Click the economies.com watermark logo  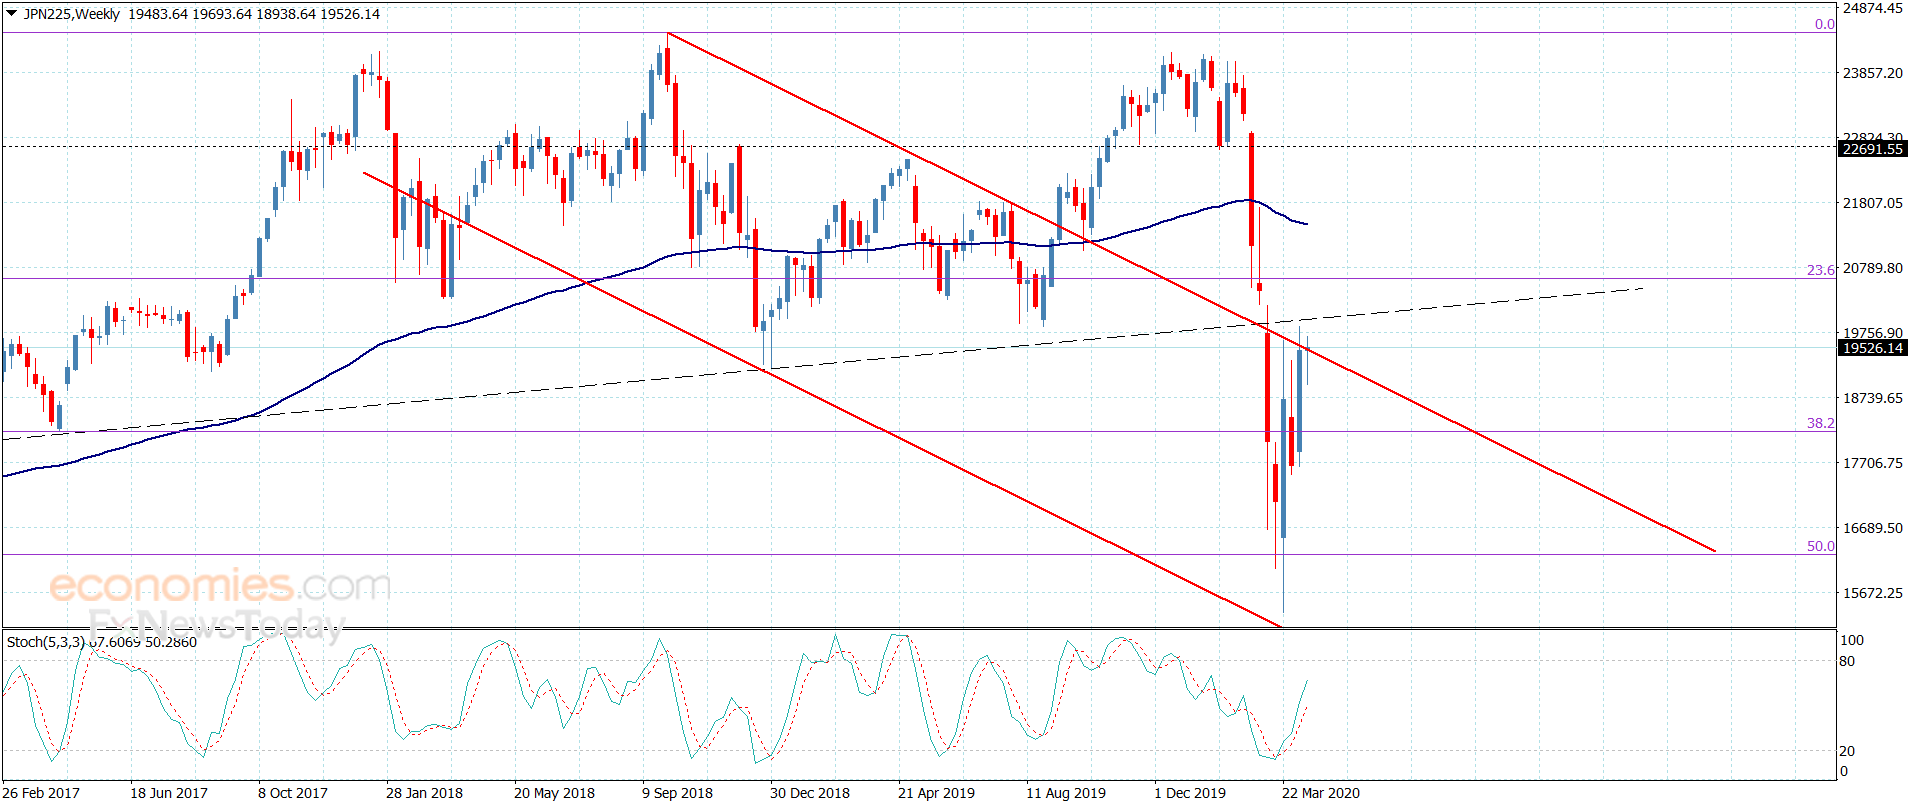pyautogui.click(x=220, y=585)
